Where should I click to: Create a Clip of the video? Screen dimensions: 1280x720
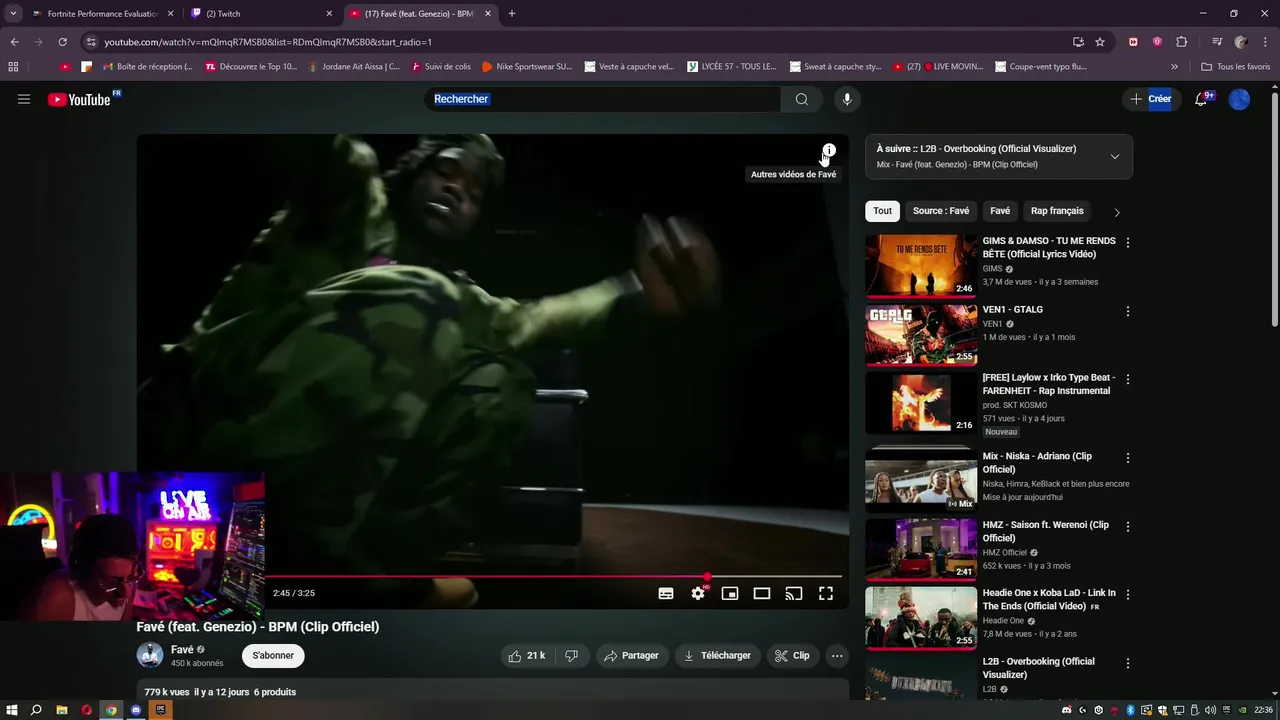[x=791, y=656]
